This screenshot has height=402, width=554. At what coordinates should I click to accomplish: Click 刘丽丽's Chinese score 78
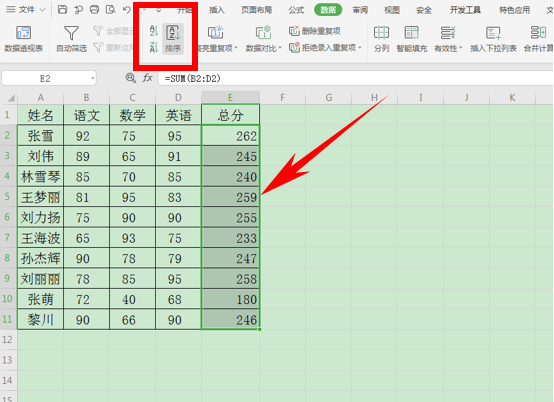[87, 279]
